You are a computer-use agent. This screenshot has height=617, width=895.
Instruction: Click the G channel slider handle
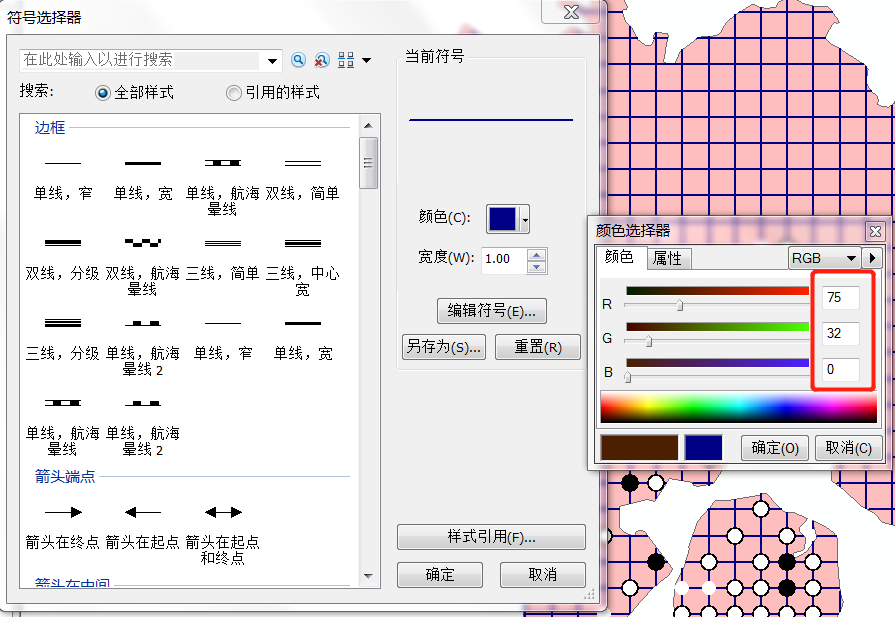(x=648, y=341)
